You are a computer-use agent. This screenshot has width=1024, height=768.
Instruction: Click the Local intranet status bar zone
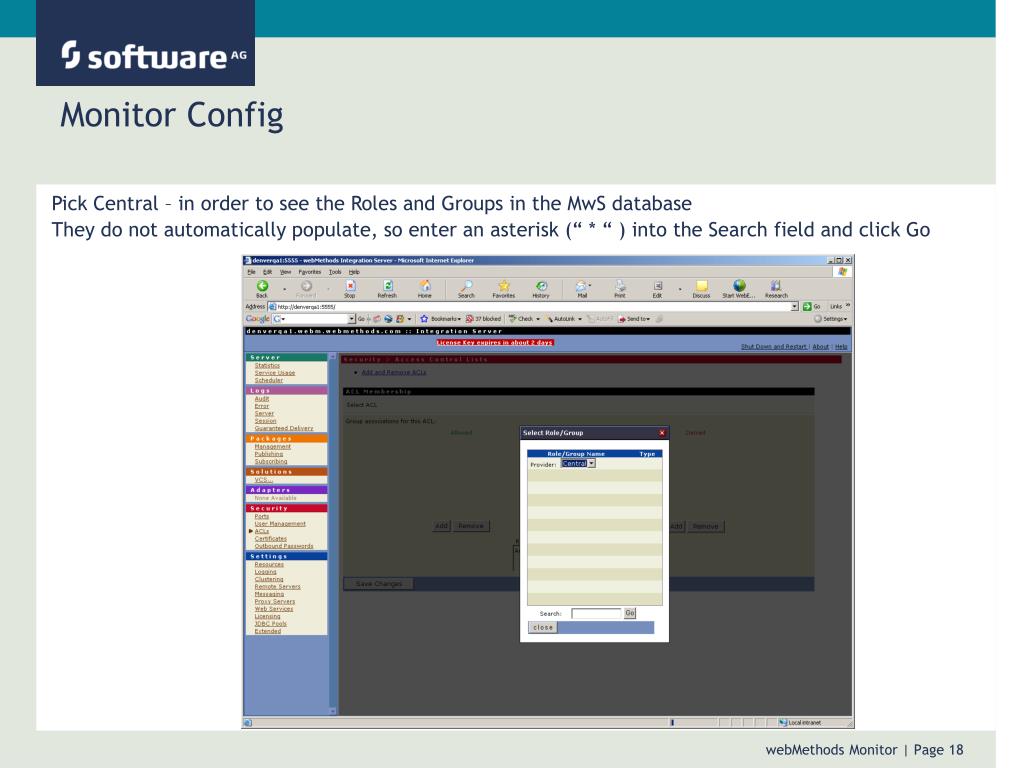click(x=800, y=722)
